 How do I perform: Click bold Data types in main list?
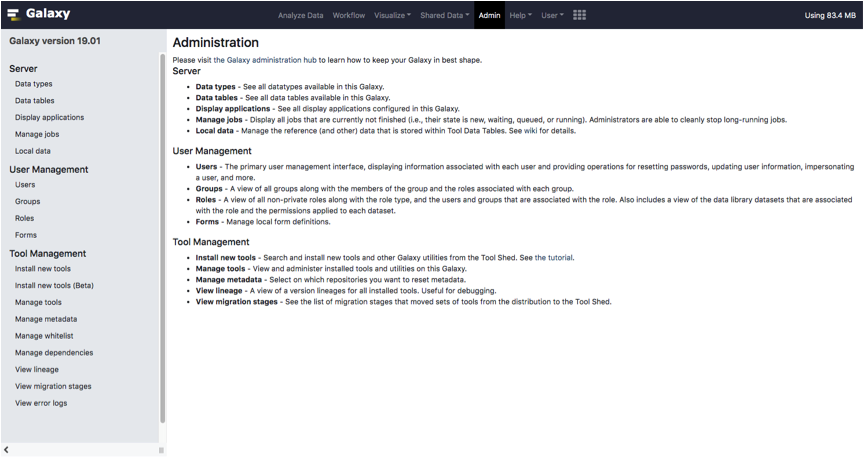pyautogui.click(x=215, y=87)
